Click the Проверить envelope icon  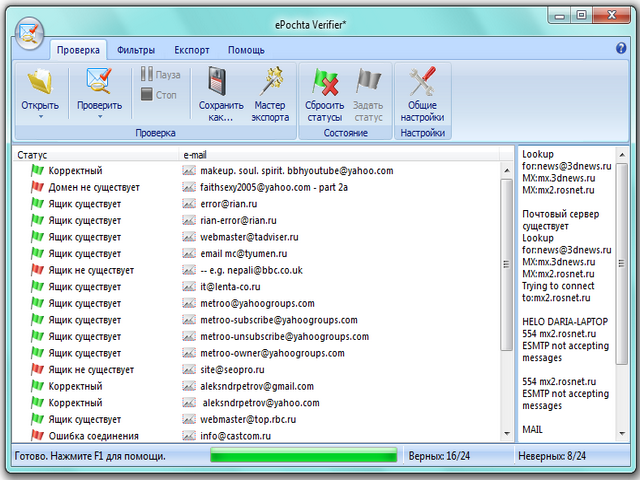pyautogui.click(x=99, y=81)
